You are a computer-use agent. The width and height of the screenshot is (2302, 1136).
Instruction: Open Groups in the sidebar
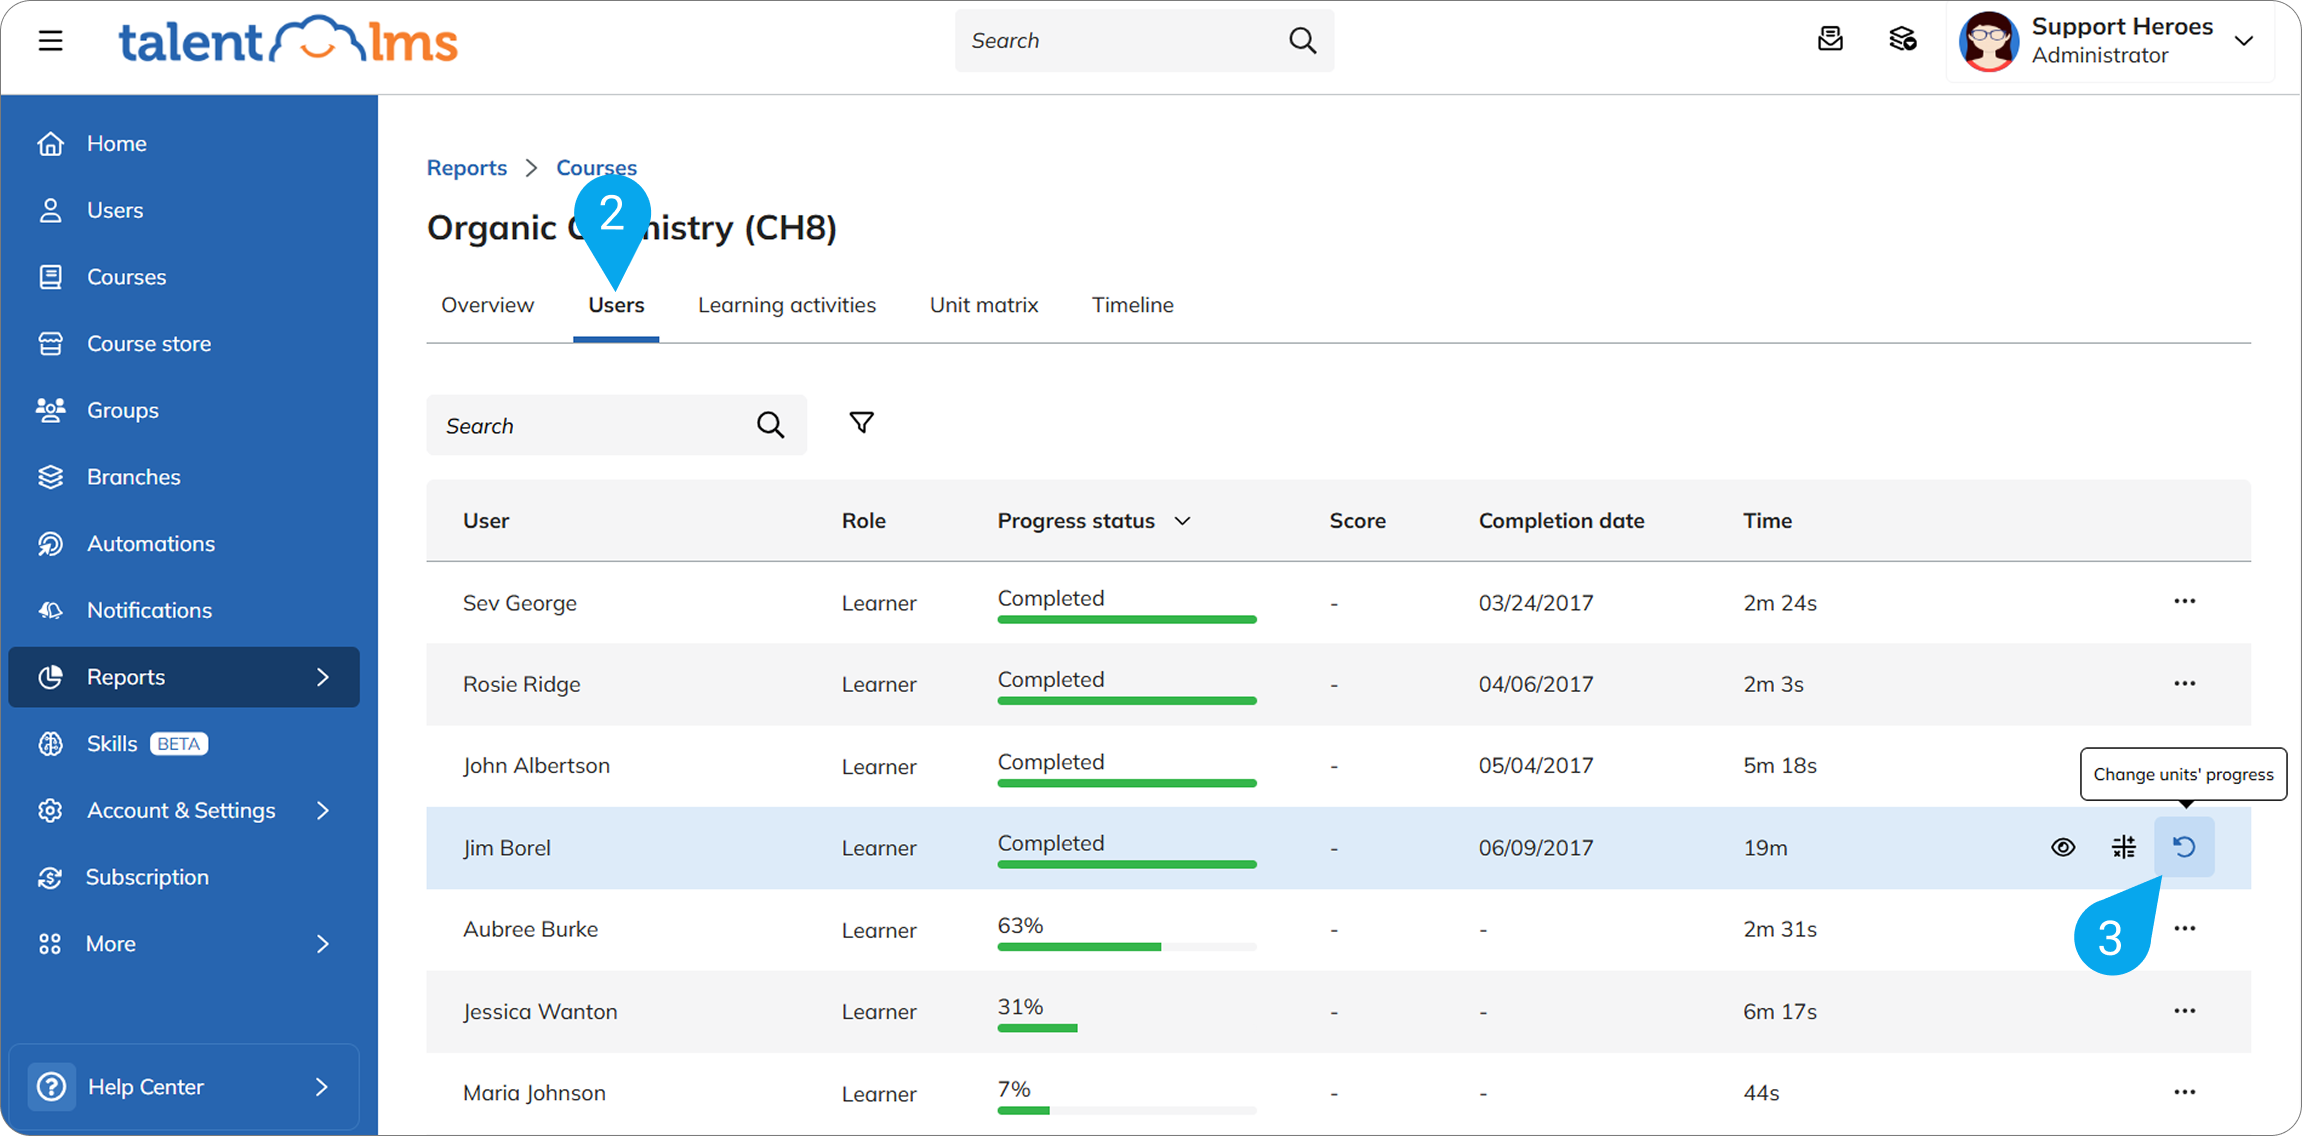click(122, 410)
